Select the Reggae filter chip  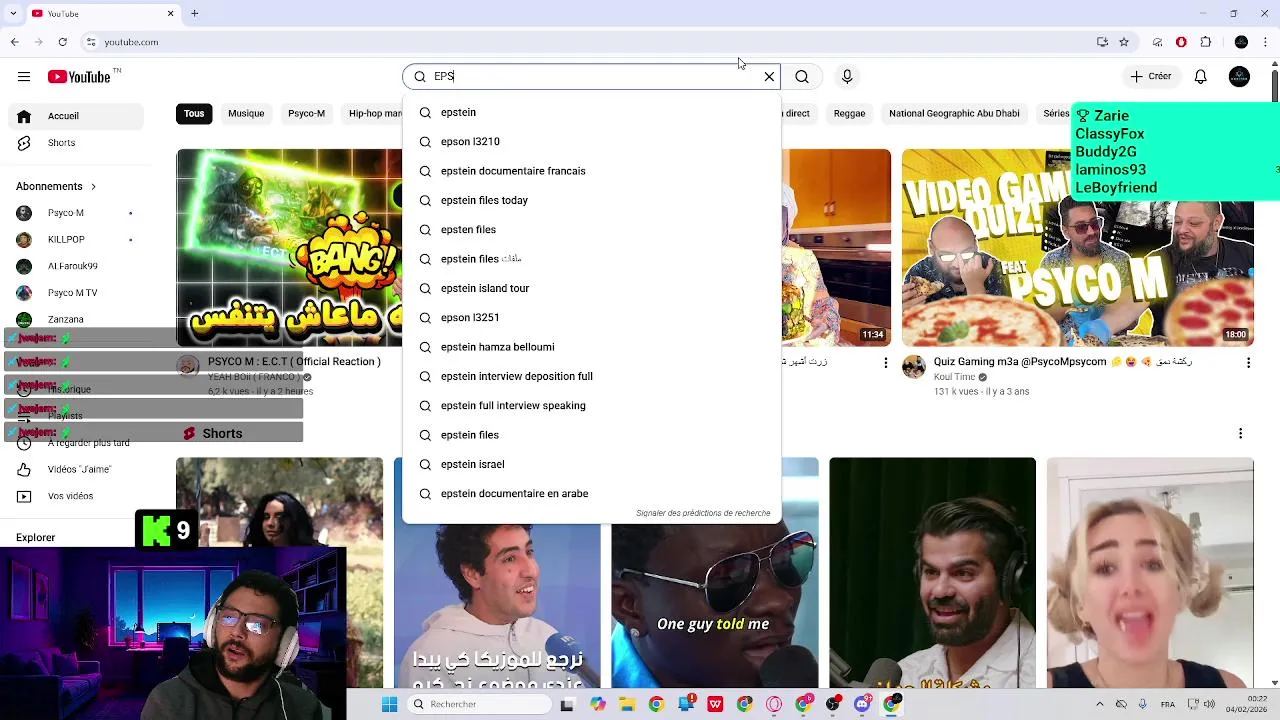coord(849,114)
